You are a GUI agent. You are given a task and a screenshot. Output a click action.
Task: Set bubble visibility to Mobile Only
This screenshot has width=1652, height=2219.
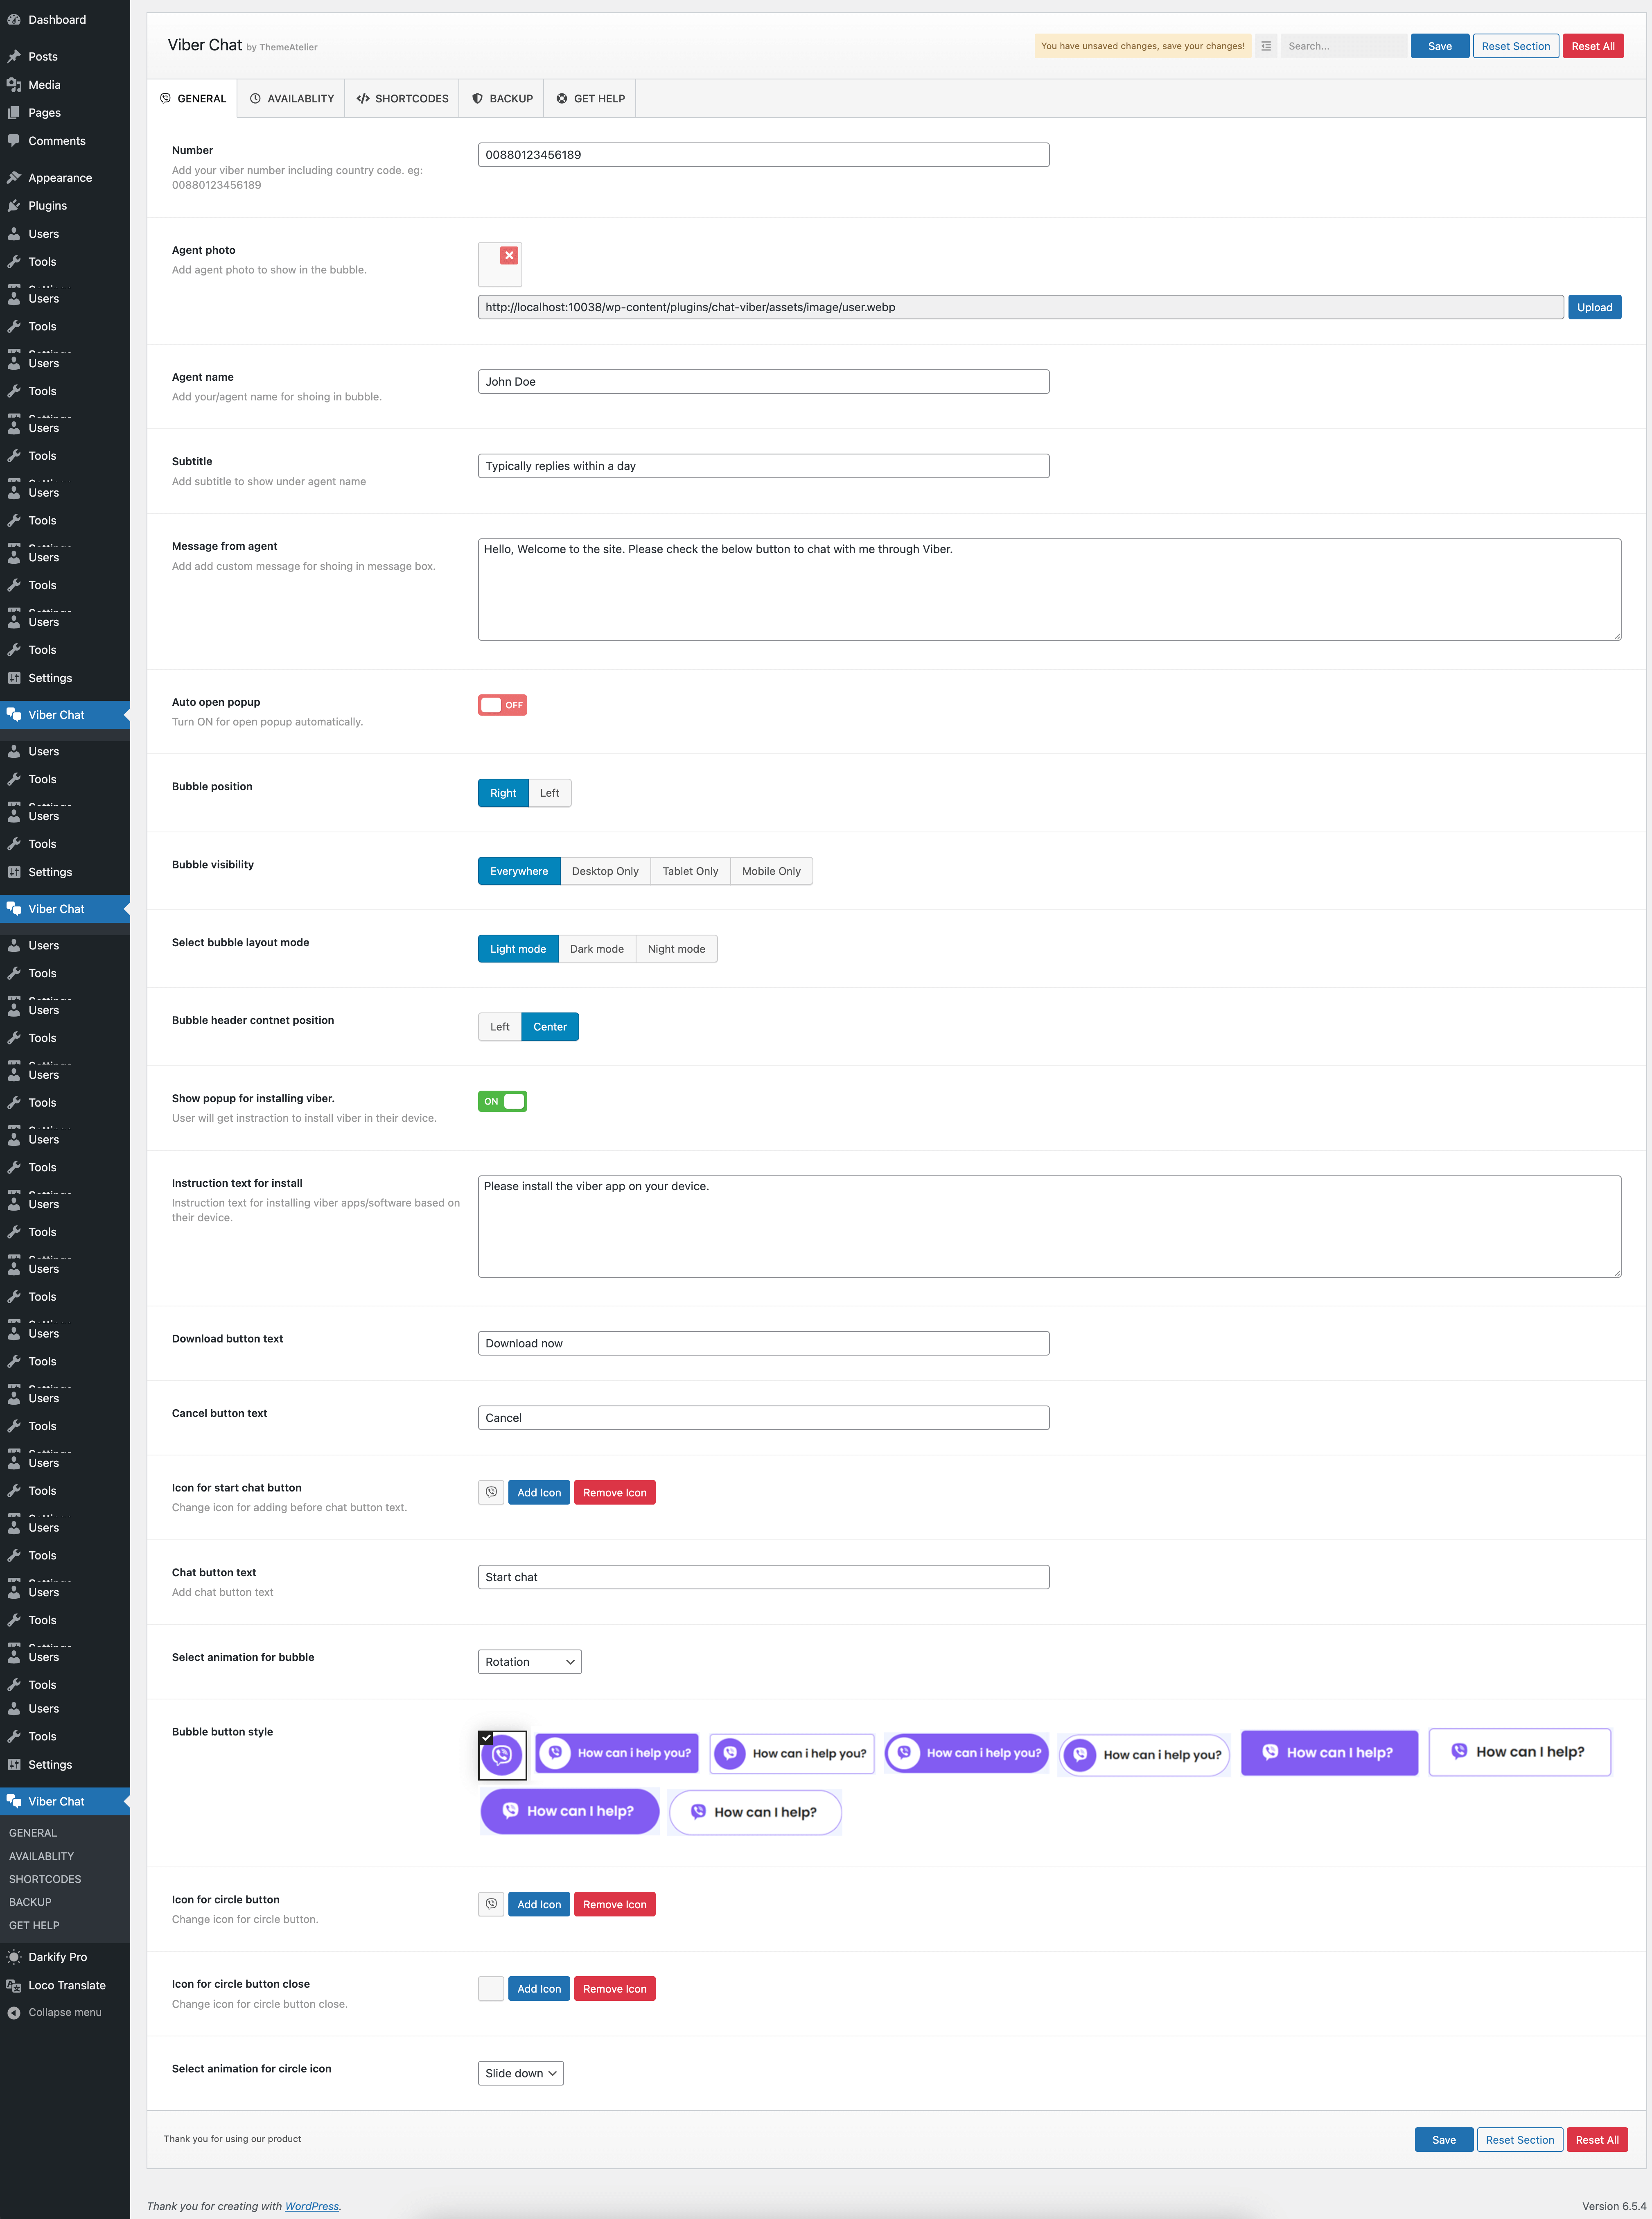(x=771, y=871)
